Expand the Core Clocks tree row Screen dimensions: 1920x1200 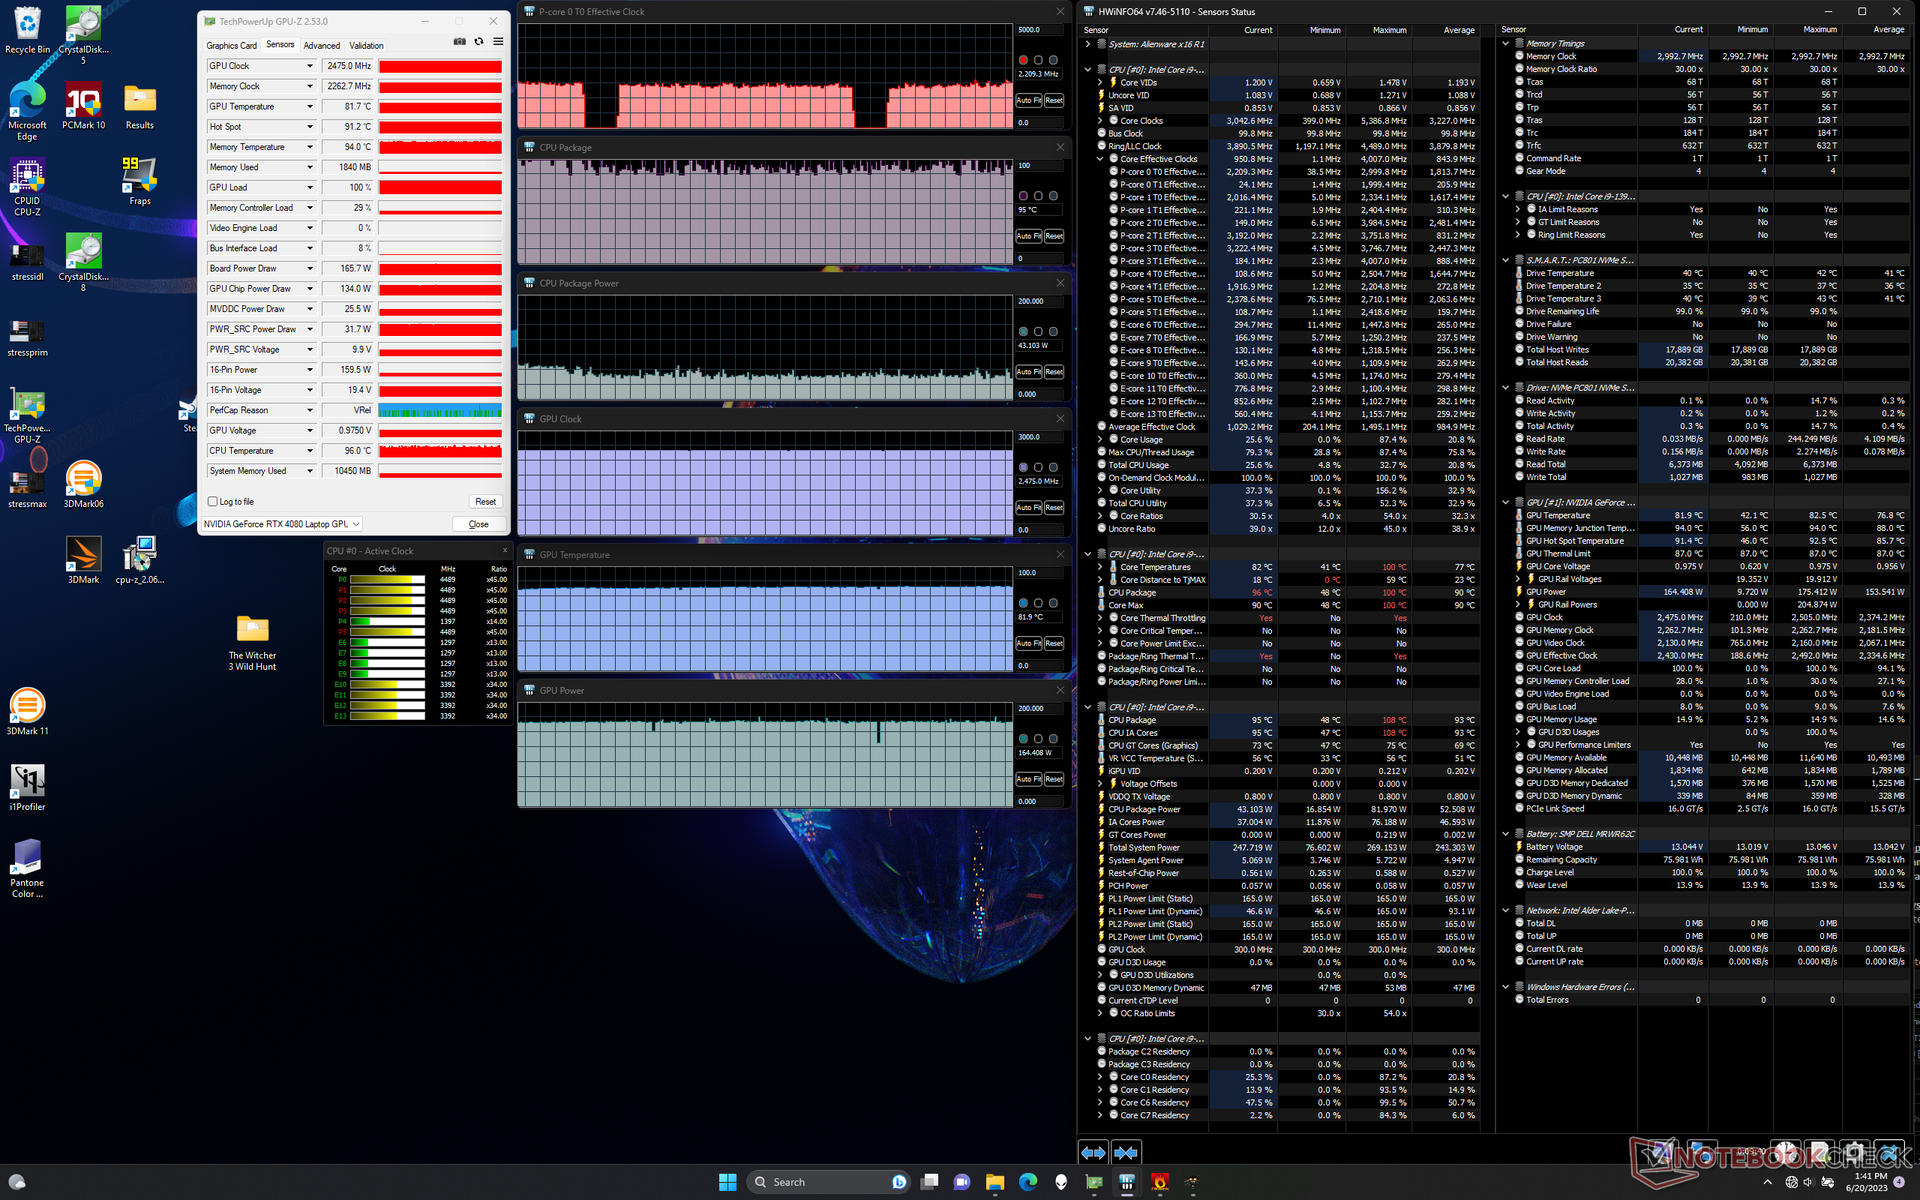coord(1100,121)
